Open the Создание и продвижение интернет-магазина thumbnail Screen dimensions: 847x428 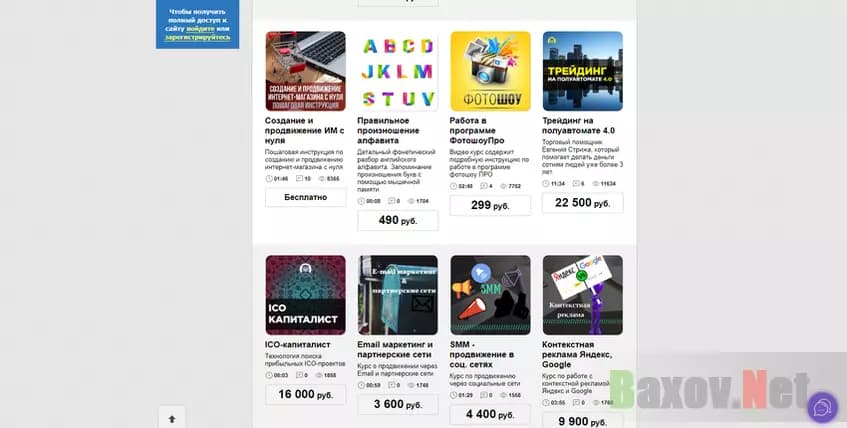tap(305, 71)
